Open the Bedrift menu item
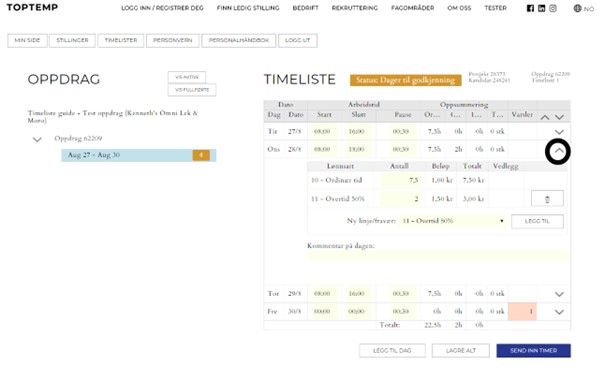The height and width of the screenshot is (381, 605). pos(305,8)
